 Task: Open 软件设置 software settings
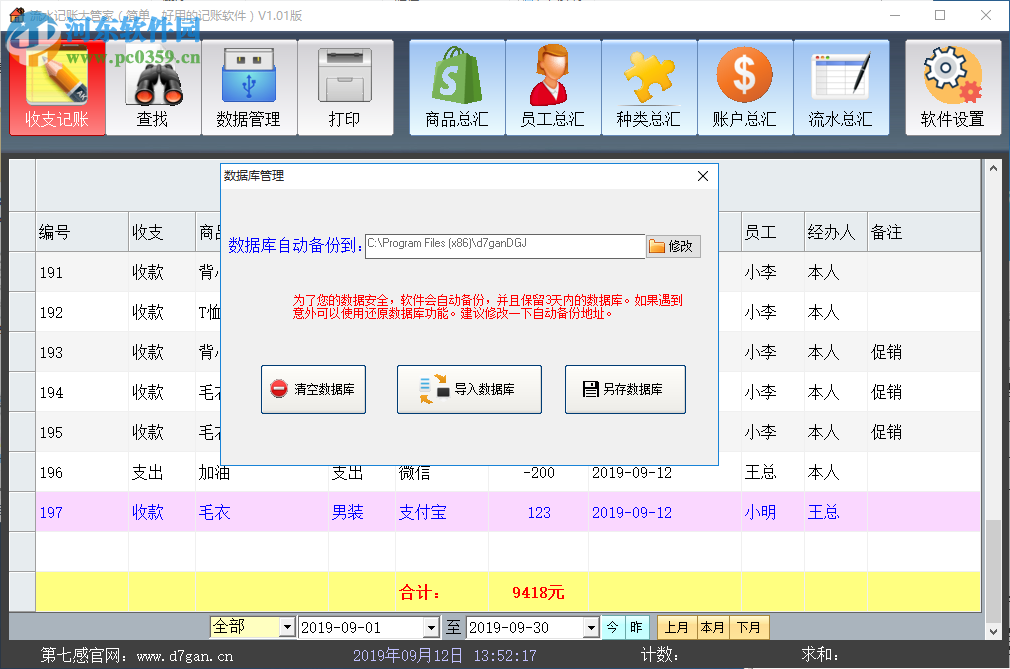tap(952, 87)
